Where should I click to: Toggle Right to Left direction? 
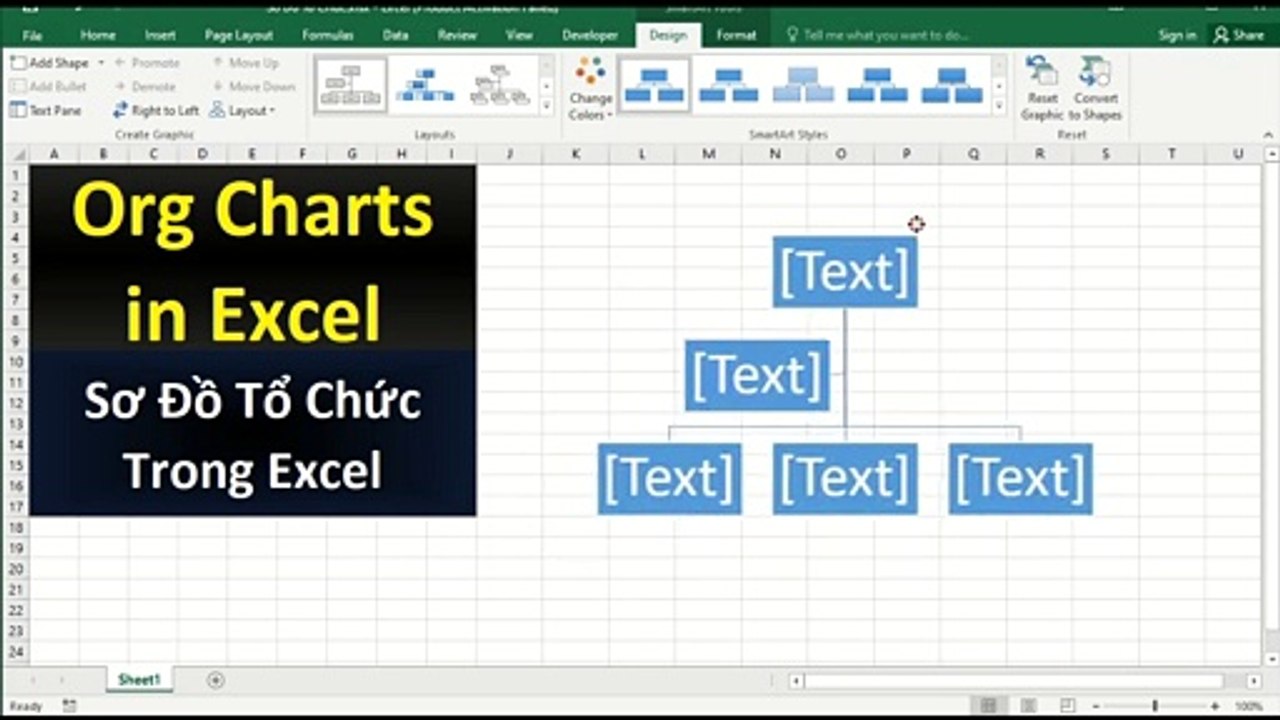point(156,111)
